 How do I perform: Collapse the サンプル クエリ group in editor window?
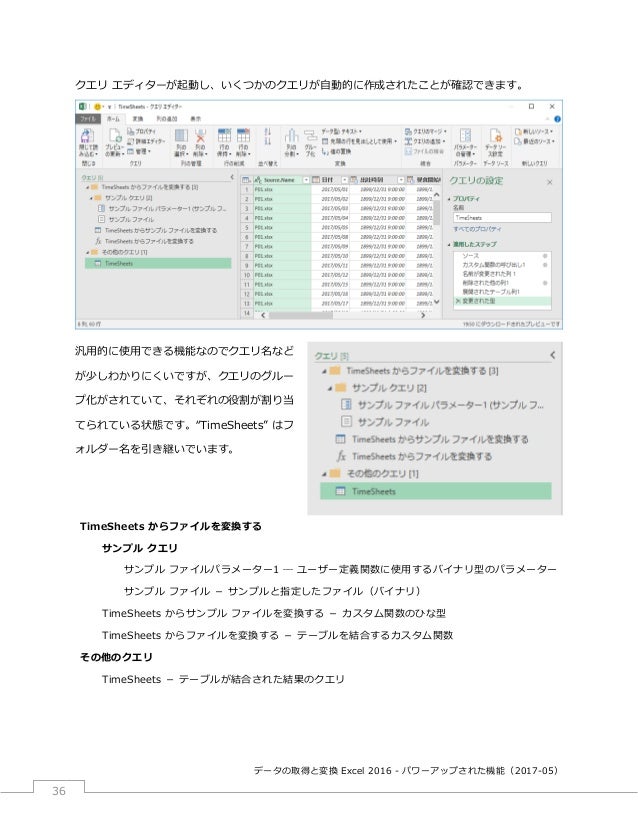(x=92, y=198)
